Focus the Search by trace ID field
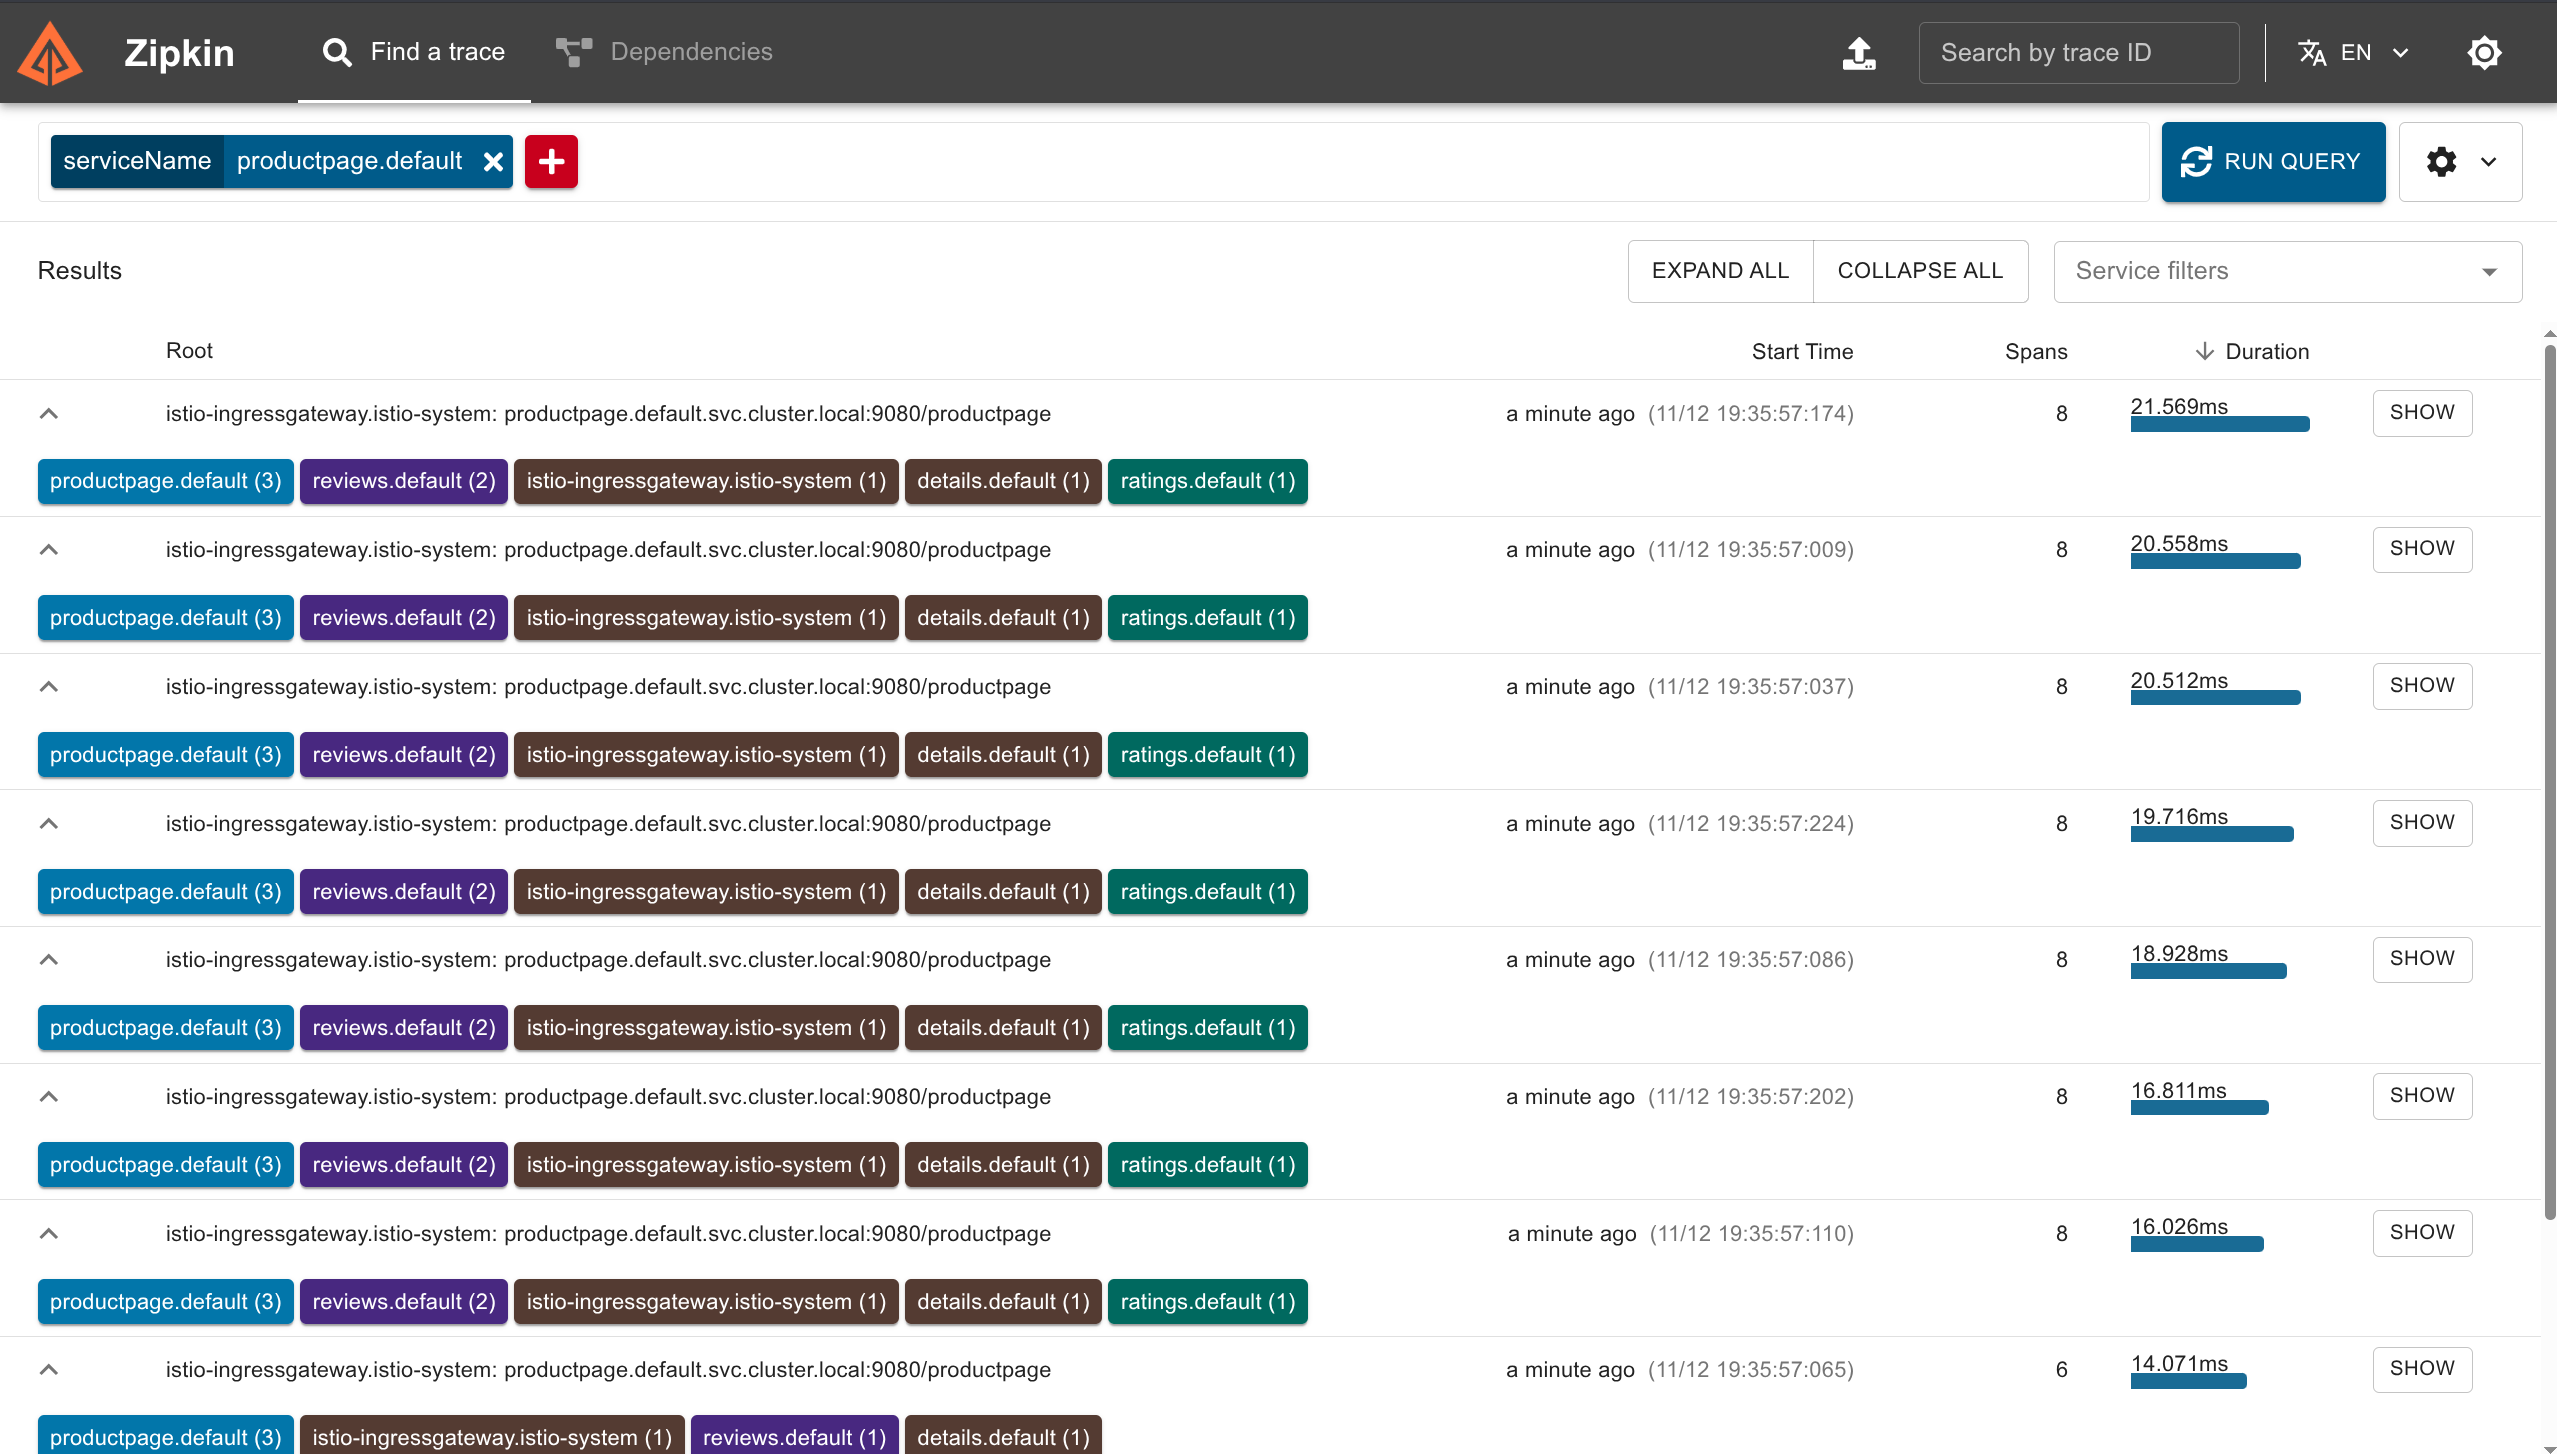The image size is (2557, 1454). pyautogui.click(x=2078, y=53)
